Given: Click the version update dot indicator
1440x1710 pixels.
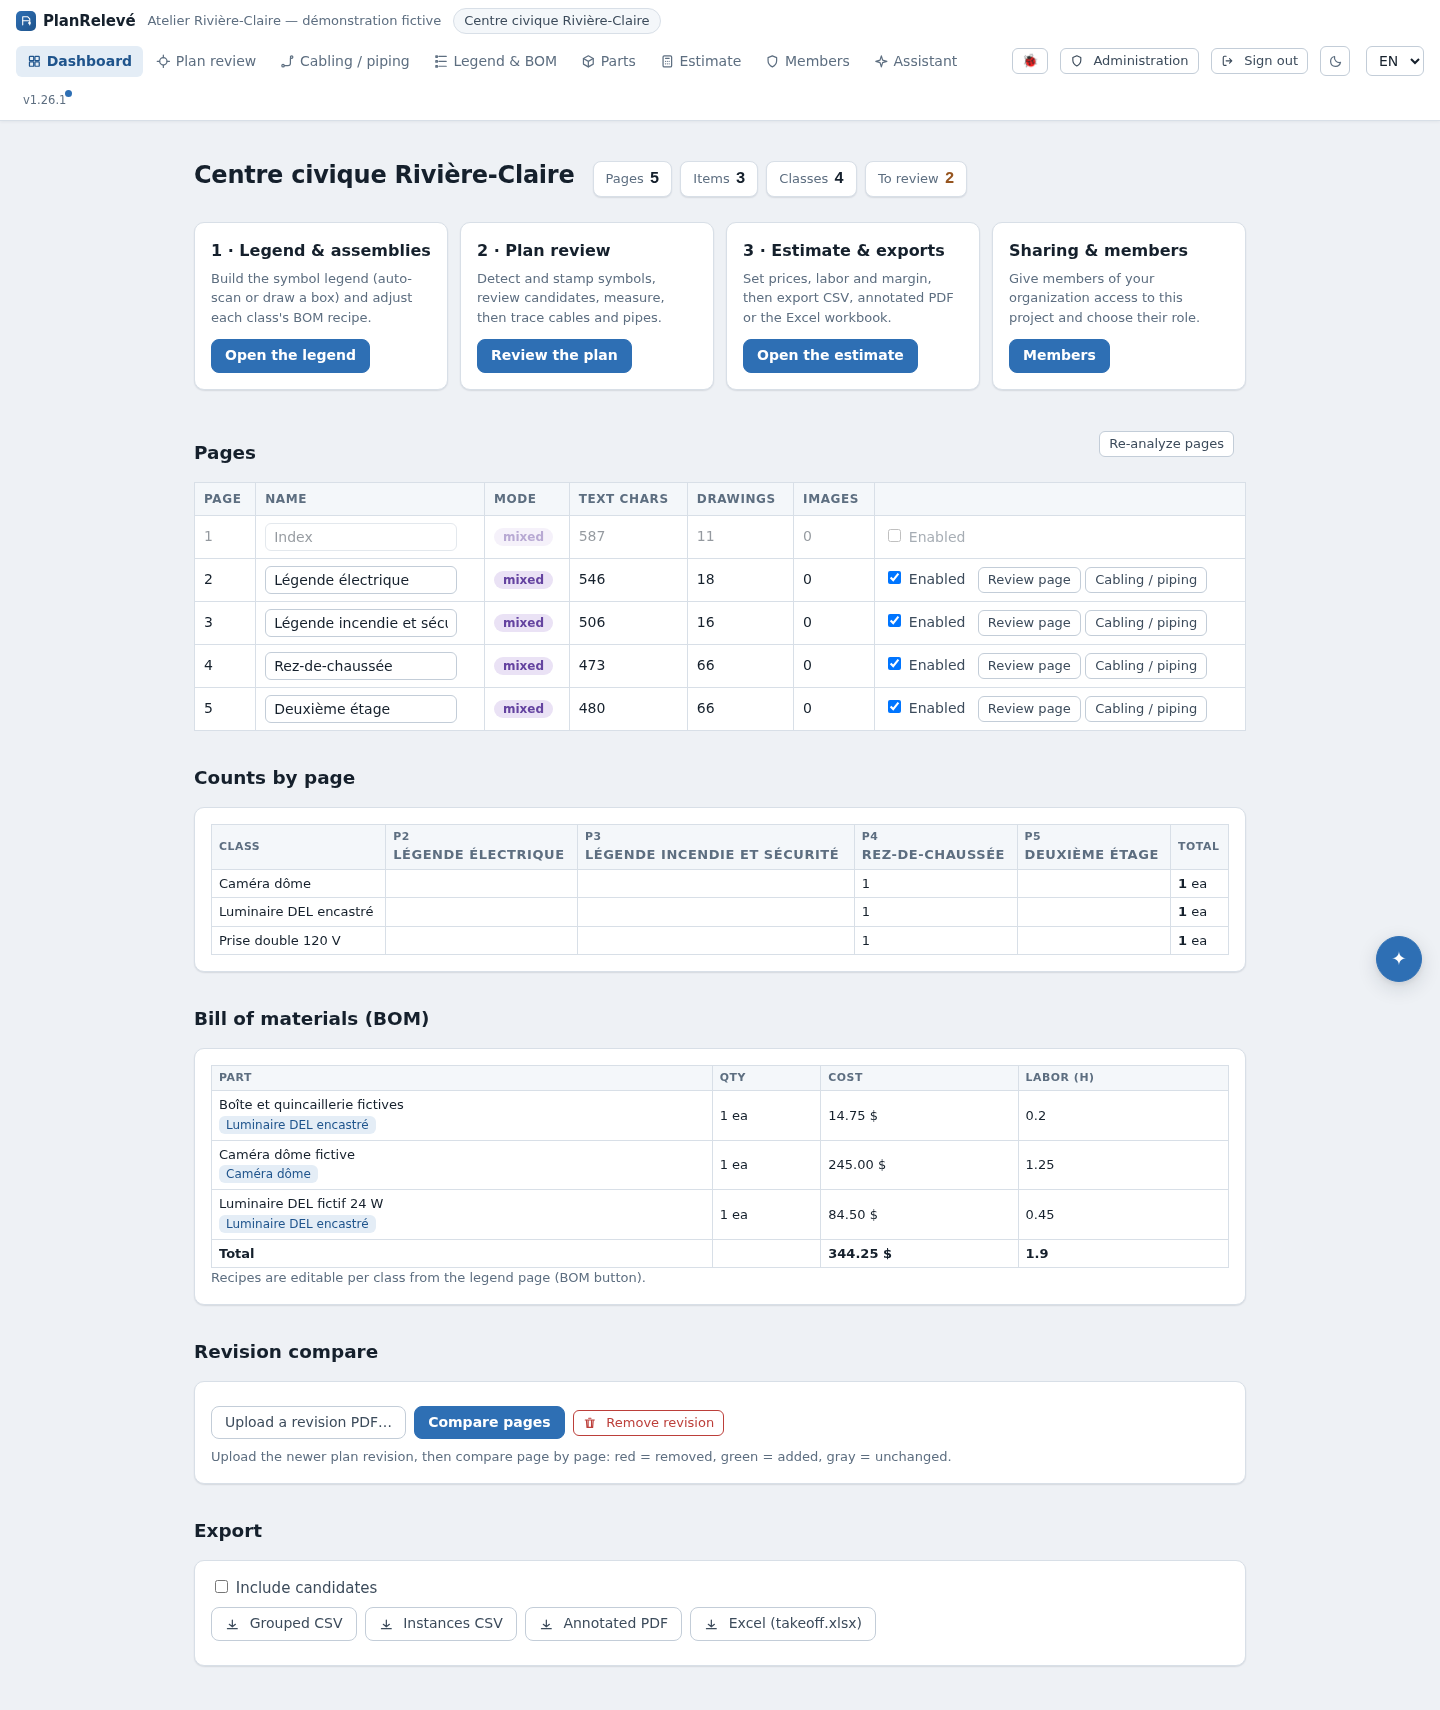Looking at the screenshot, I should click(x=68, y=94).
